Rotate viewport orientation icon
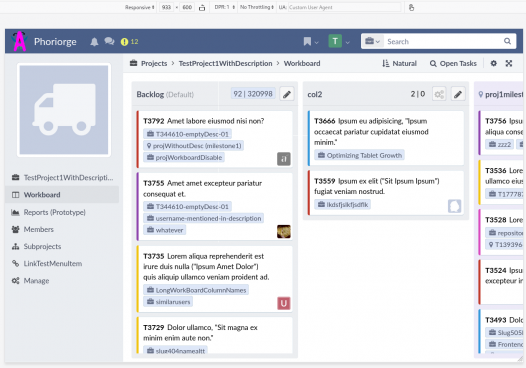Screen dimensions: 526x368 [x=202, y=7]
